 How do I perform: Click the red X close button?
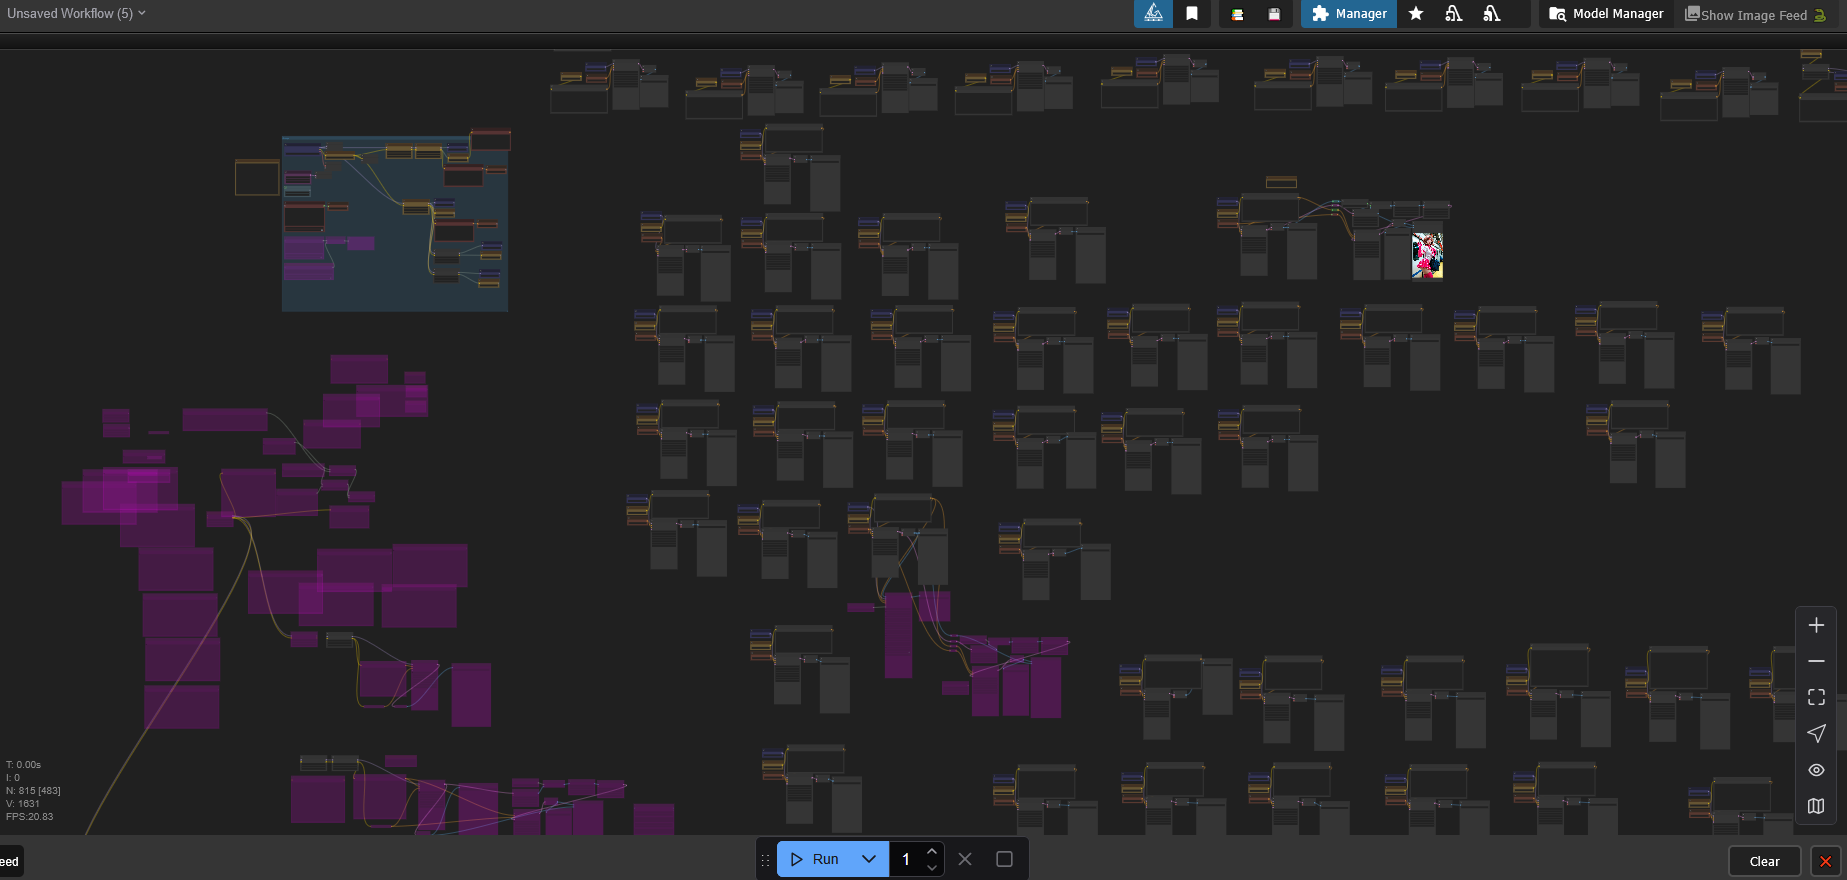coord(1826,861)
